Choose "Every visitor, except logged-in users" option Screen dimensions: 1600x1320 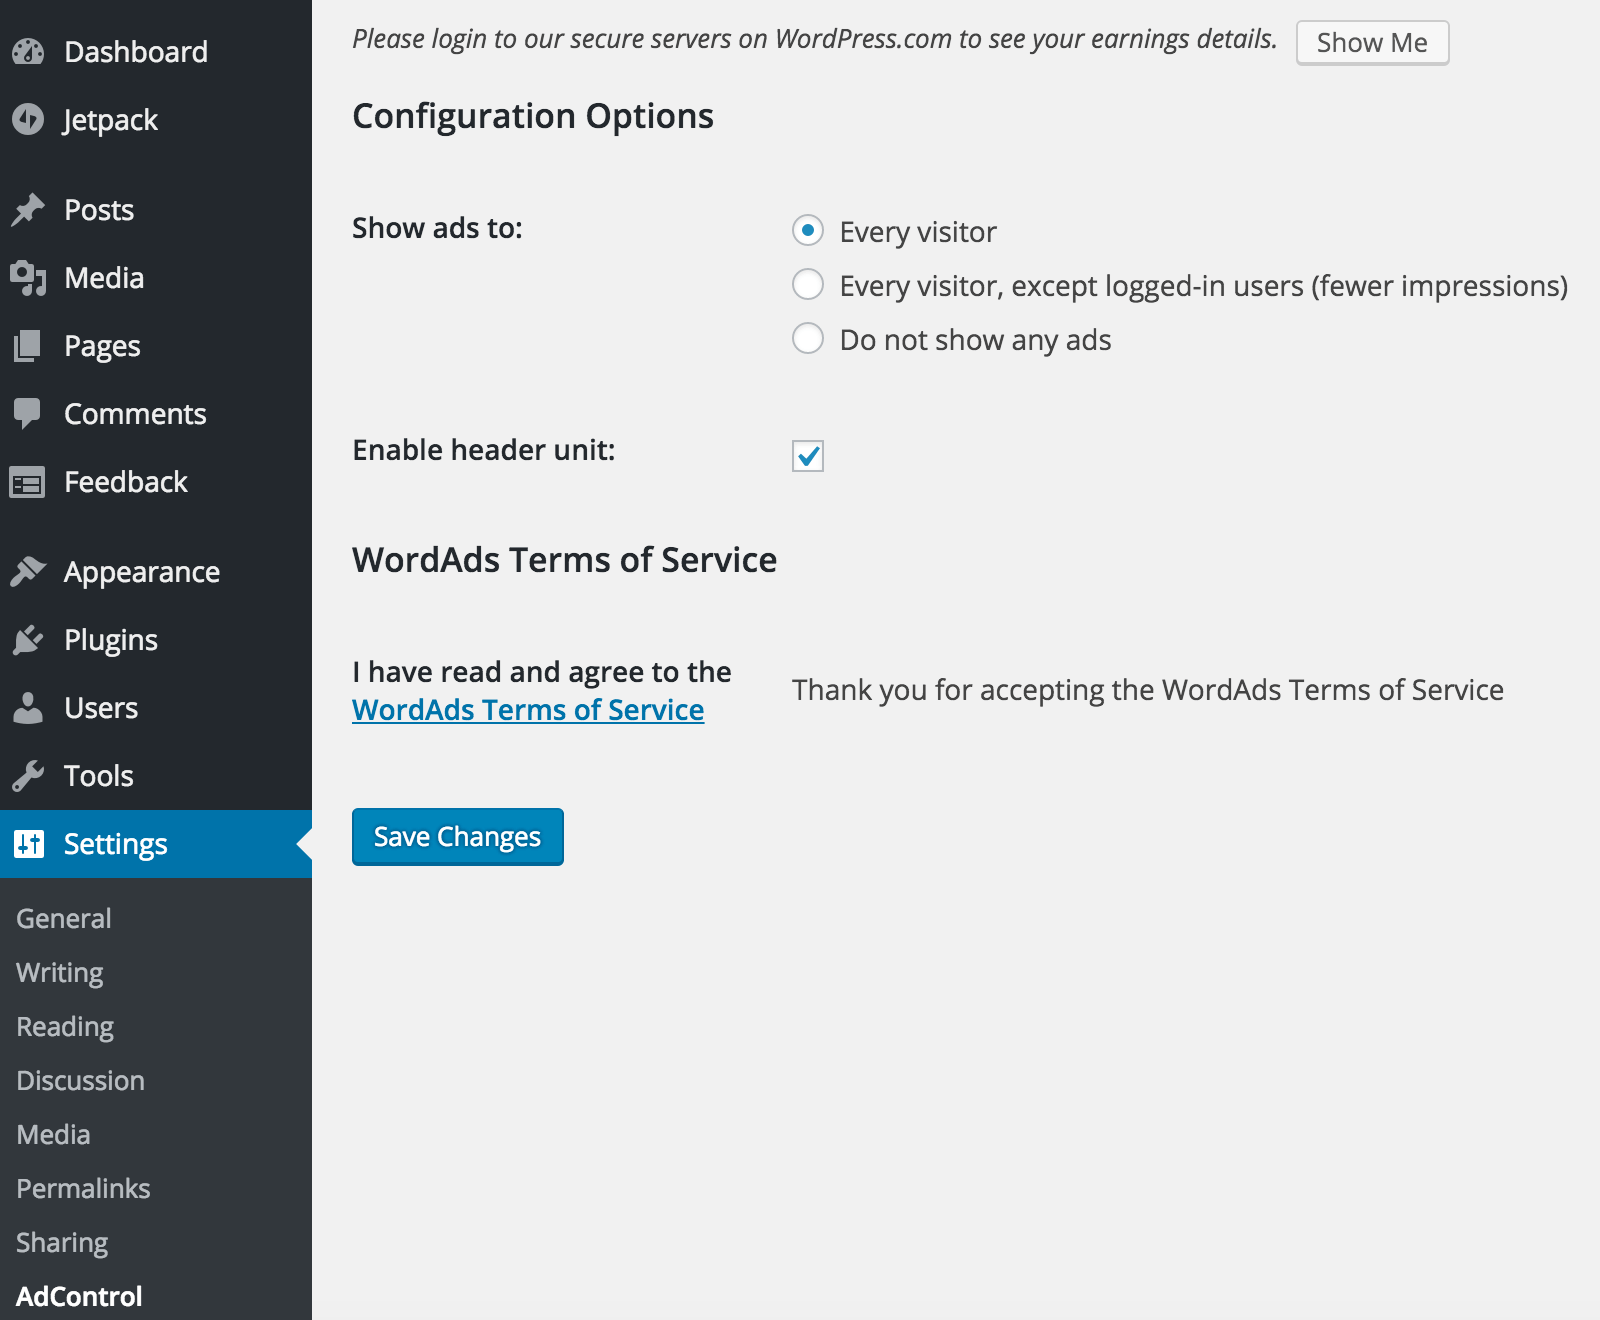pos(808,285)
